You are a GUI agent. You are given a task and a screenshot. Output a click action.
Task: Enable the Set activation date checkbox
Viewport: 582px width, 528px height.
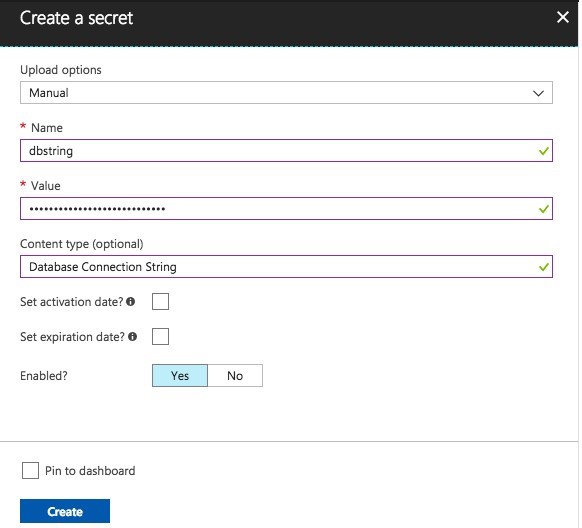point(160,301)
